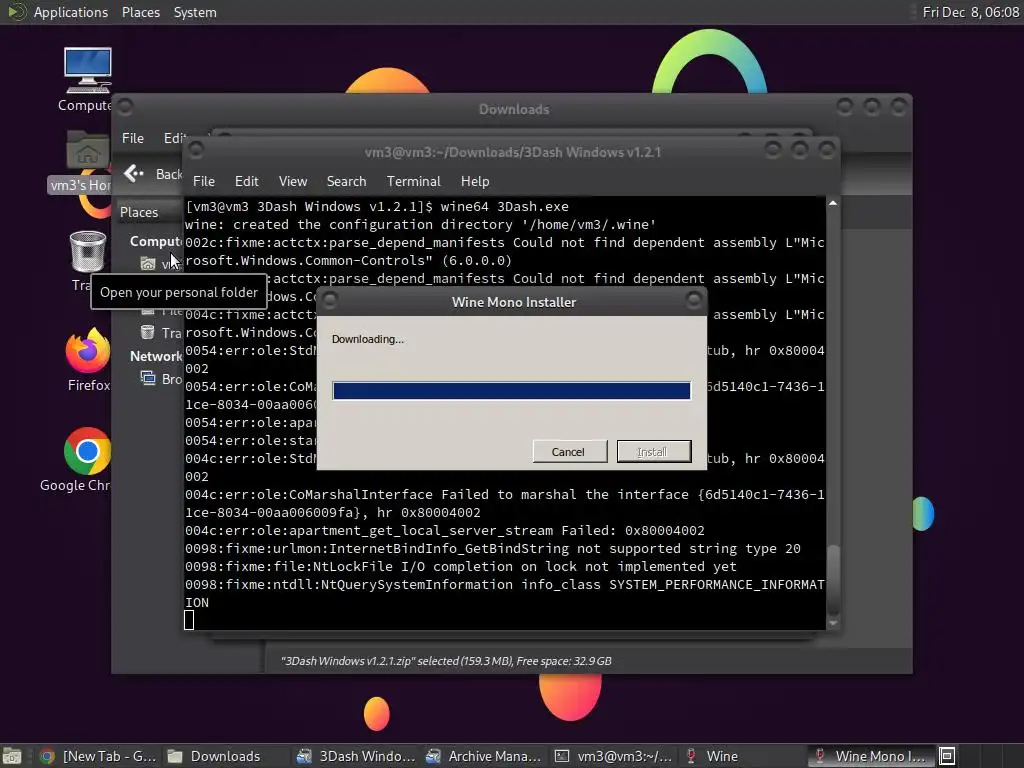Open the Computer desktop icon

(x=87, y=71)
